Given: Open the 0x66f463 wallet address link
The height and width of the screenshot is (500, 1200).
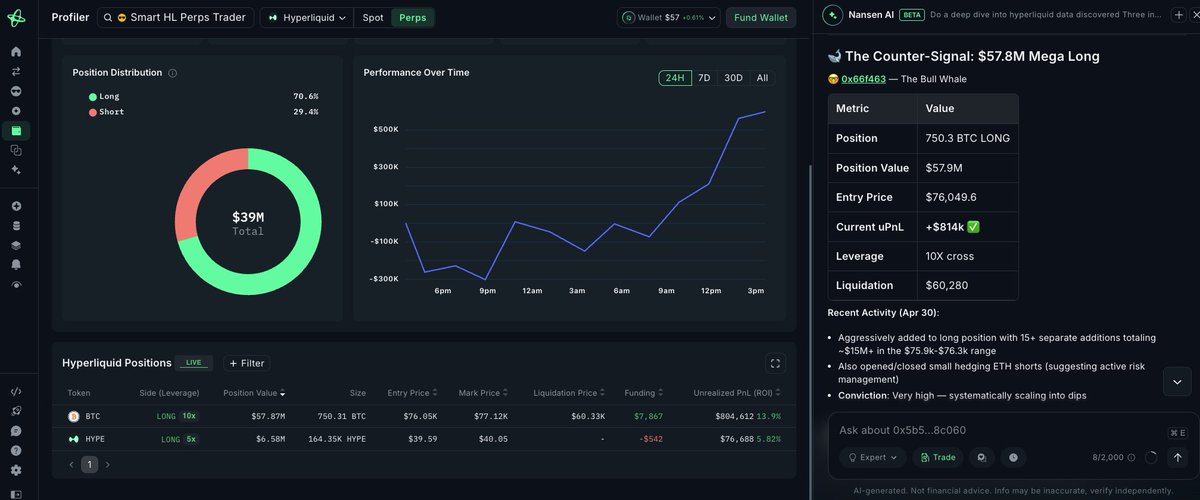Looking at the screenshot, I should point(863,79).
